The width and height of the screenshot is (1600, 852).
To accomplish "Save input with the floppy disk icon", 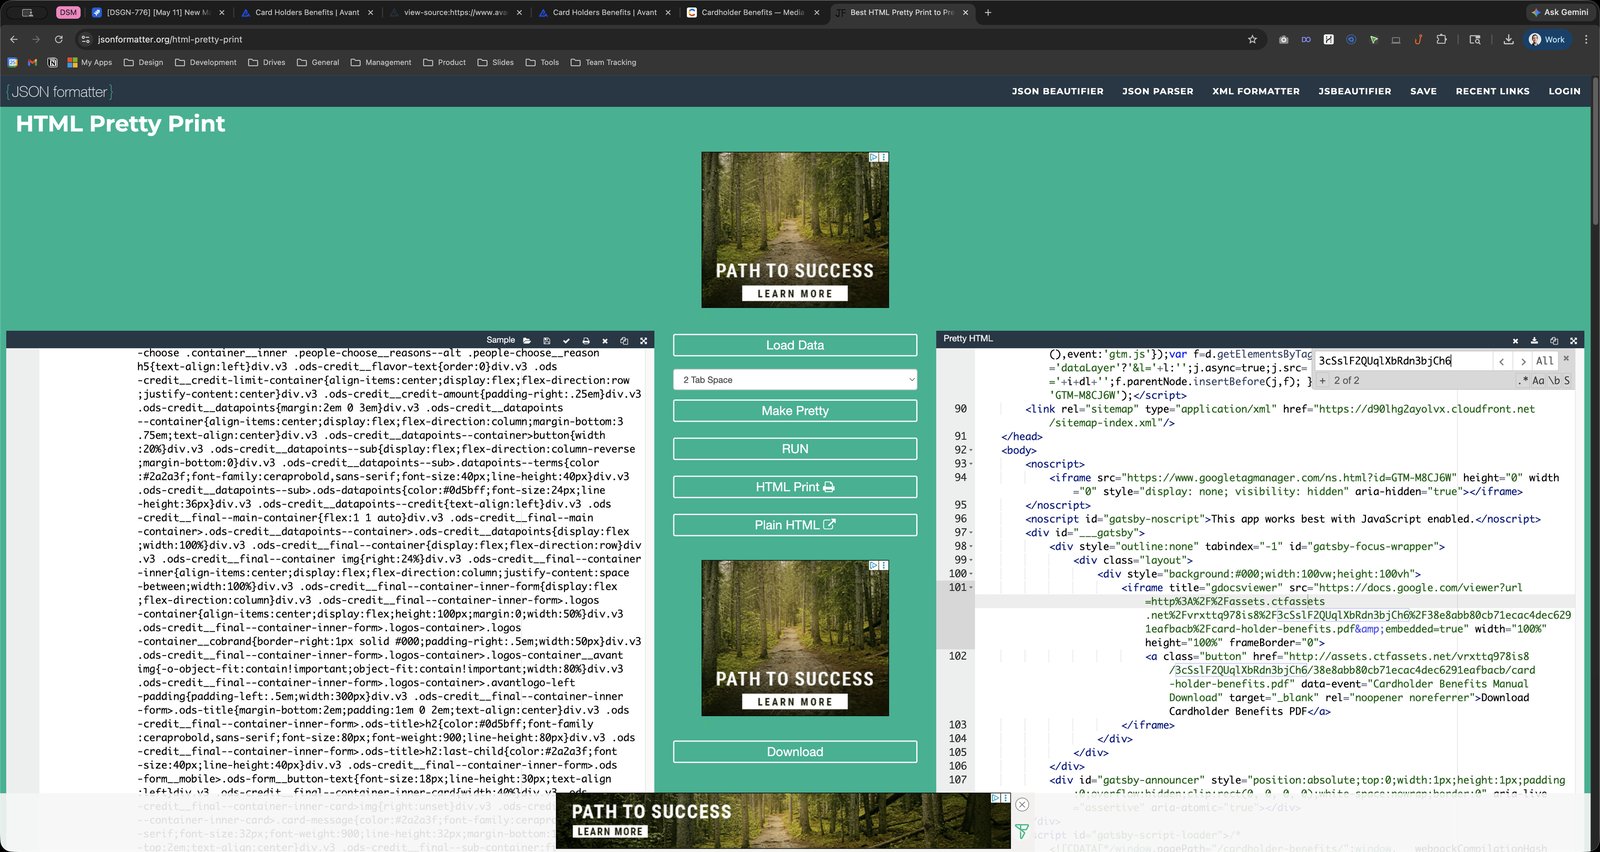I will pyautogui.click(x=547, y=341).
